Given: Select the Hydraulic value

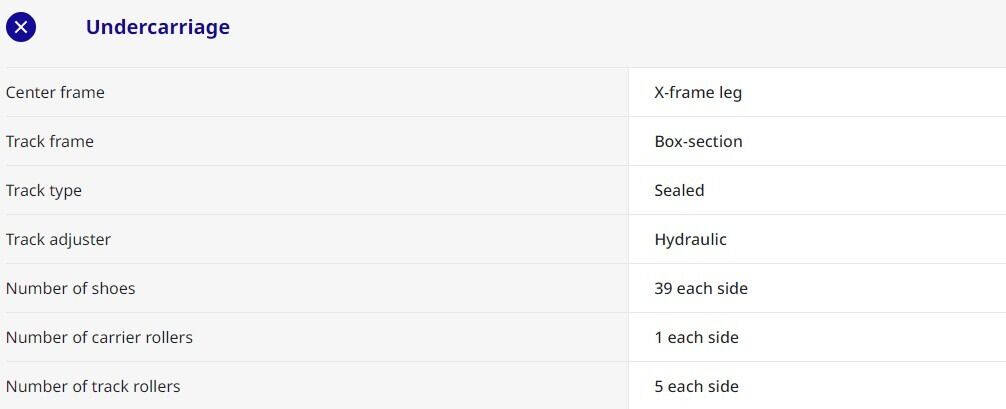Looking at the screenshot, I should [690, 239].
